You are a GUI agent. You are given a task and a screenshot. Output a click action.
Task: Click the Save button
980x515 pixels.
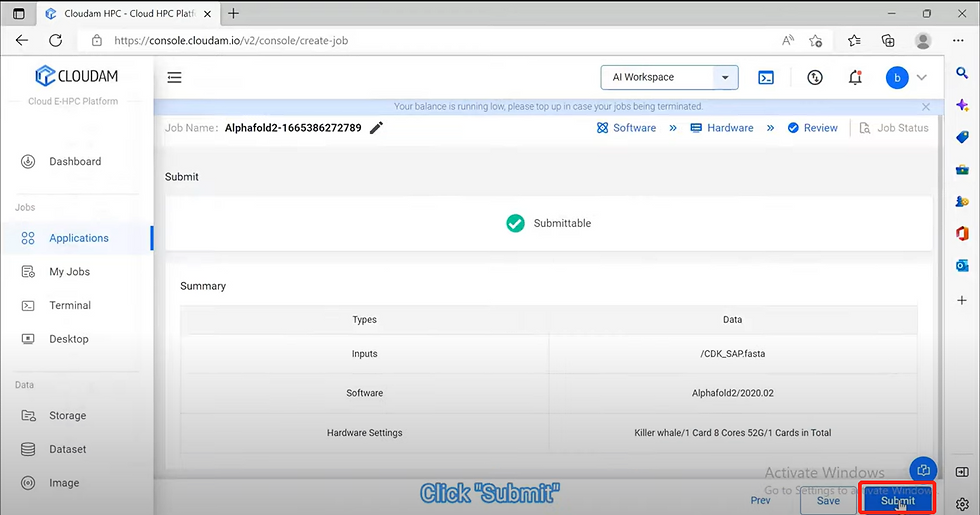point(828,501)
